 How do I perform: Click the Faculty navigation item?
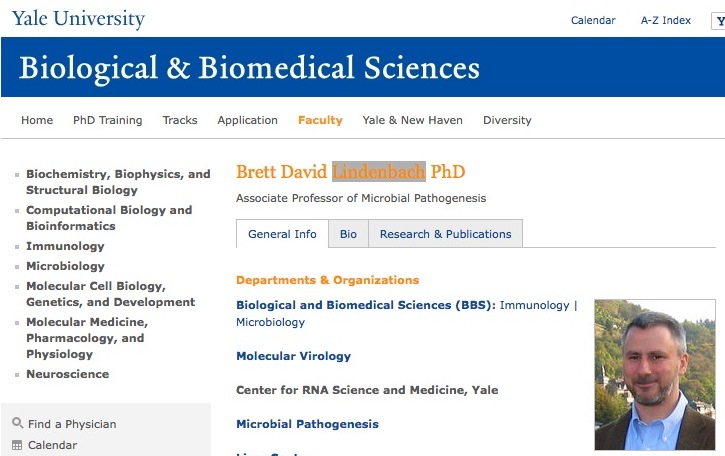pyautogui.click(x=320, y=120)
